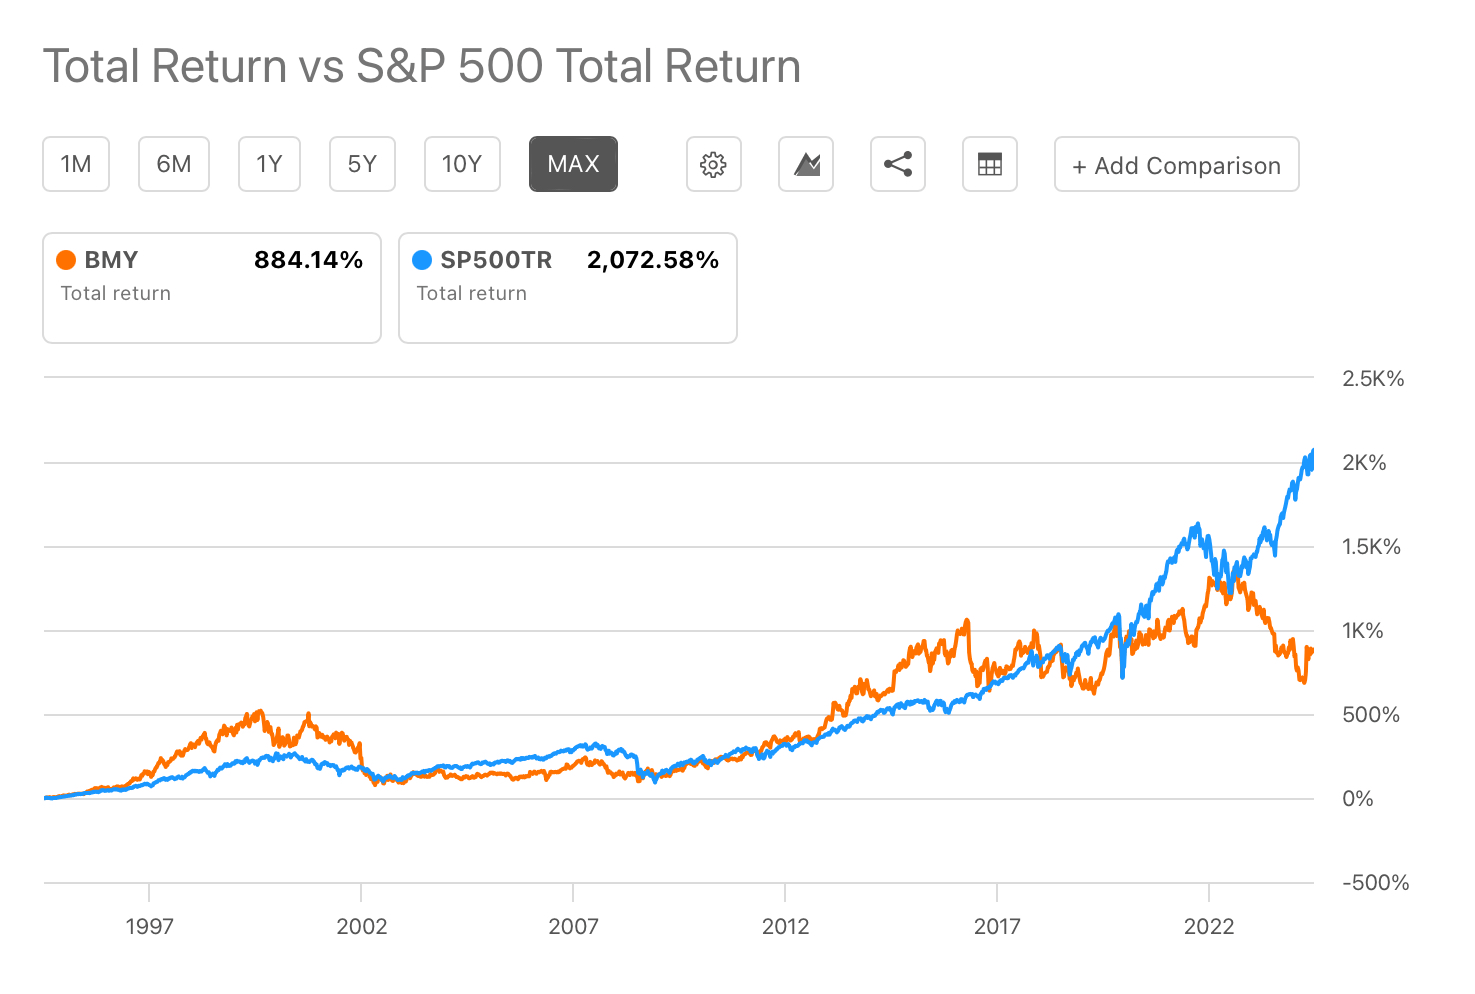Click the 2007 x-axis label
Image resolution: width=1475 pixels, height=994 pixels.
pyautogui.click(x=573, y=926)
